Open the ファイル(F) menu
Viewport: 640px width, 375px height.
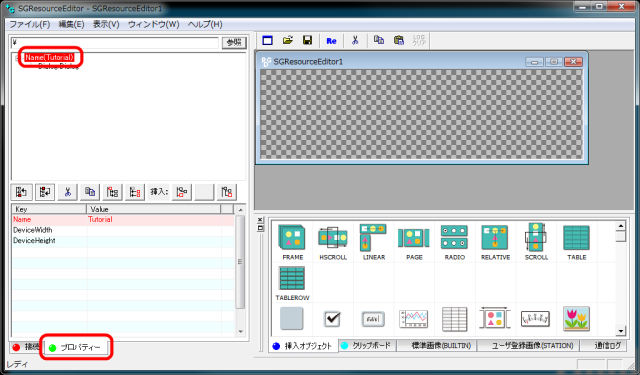pyautogui.click(x=30, y=24)
